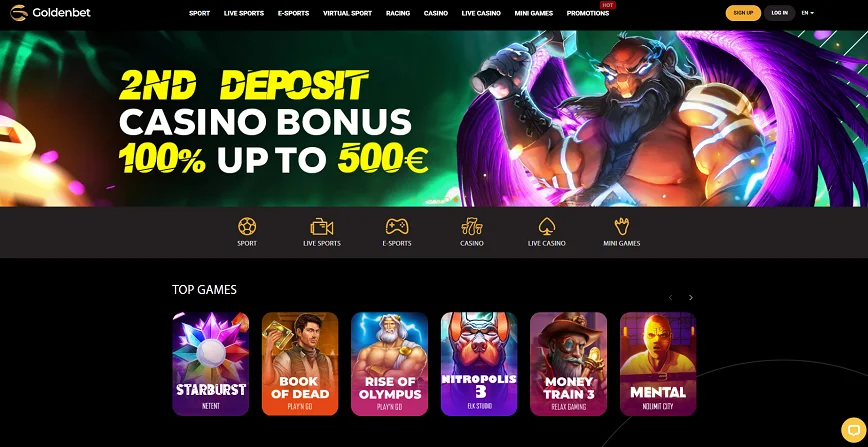
Task: Select the Live Sports camera icon
Action: click(x=322, y=227)
